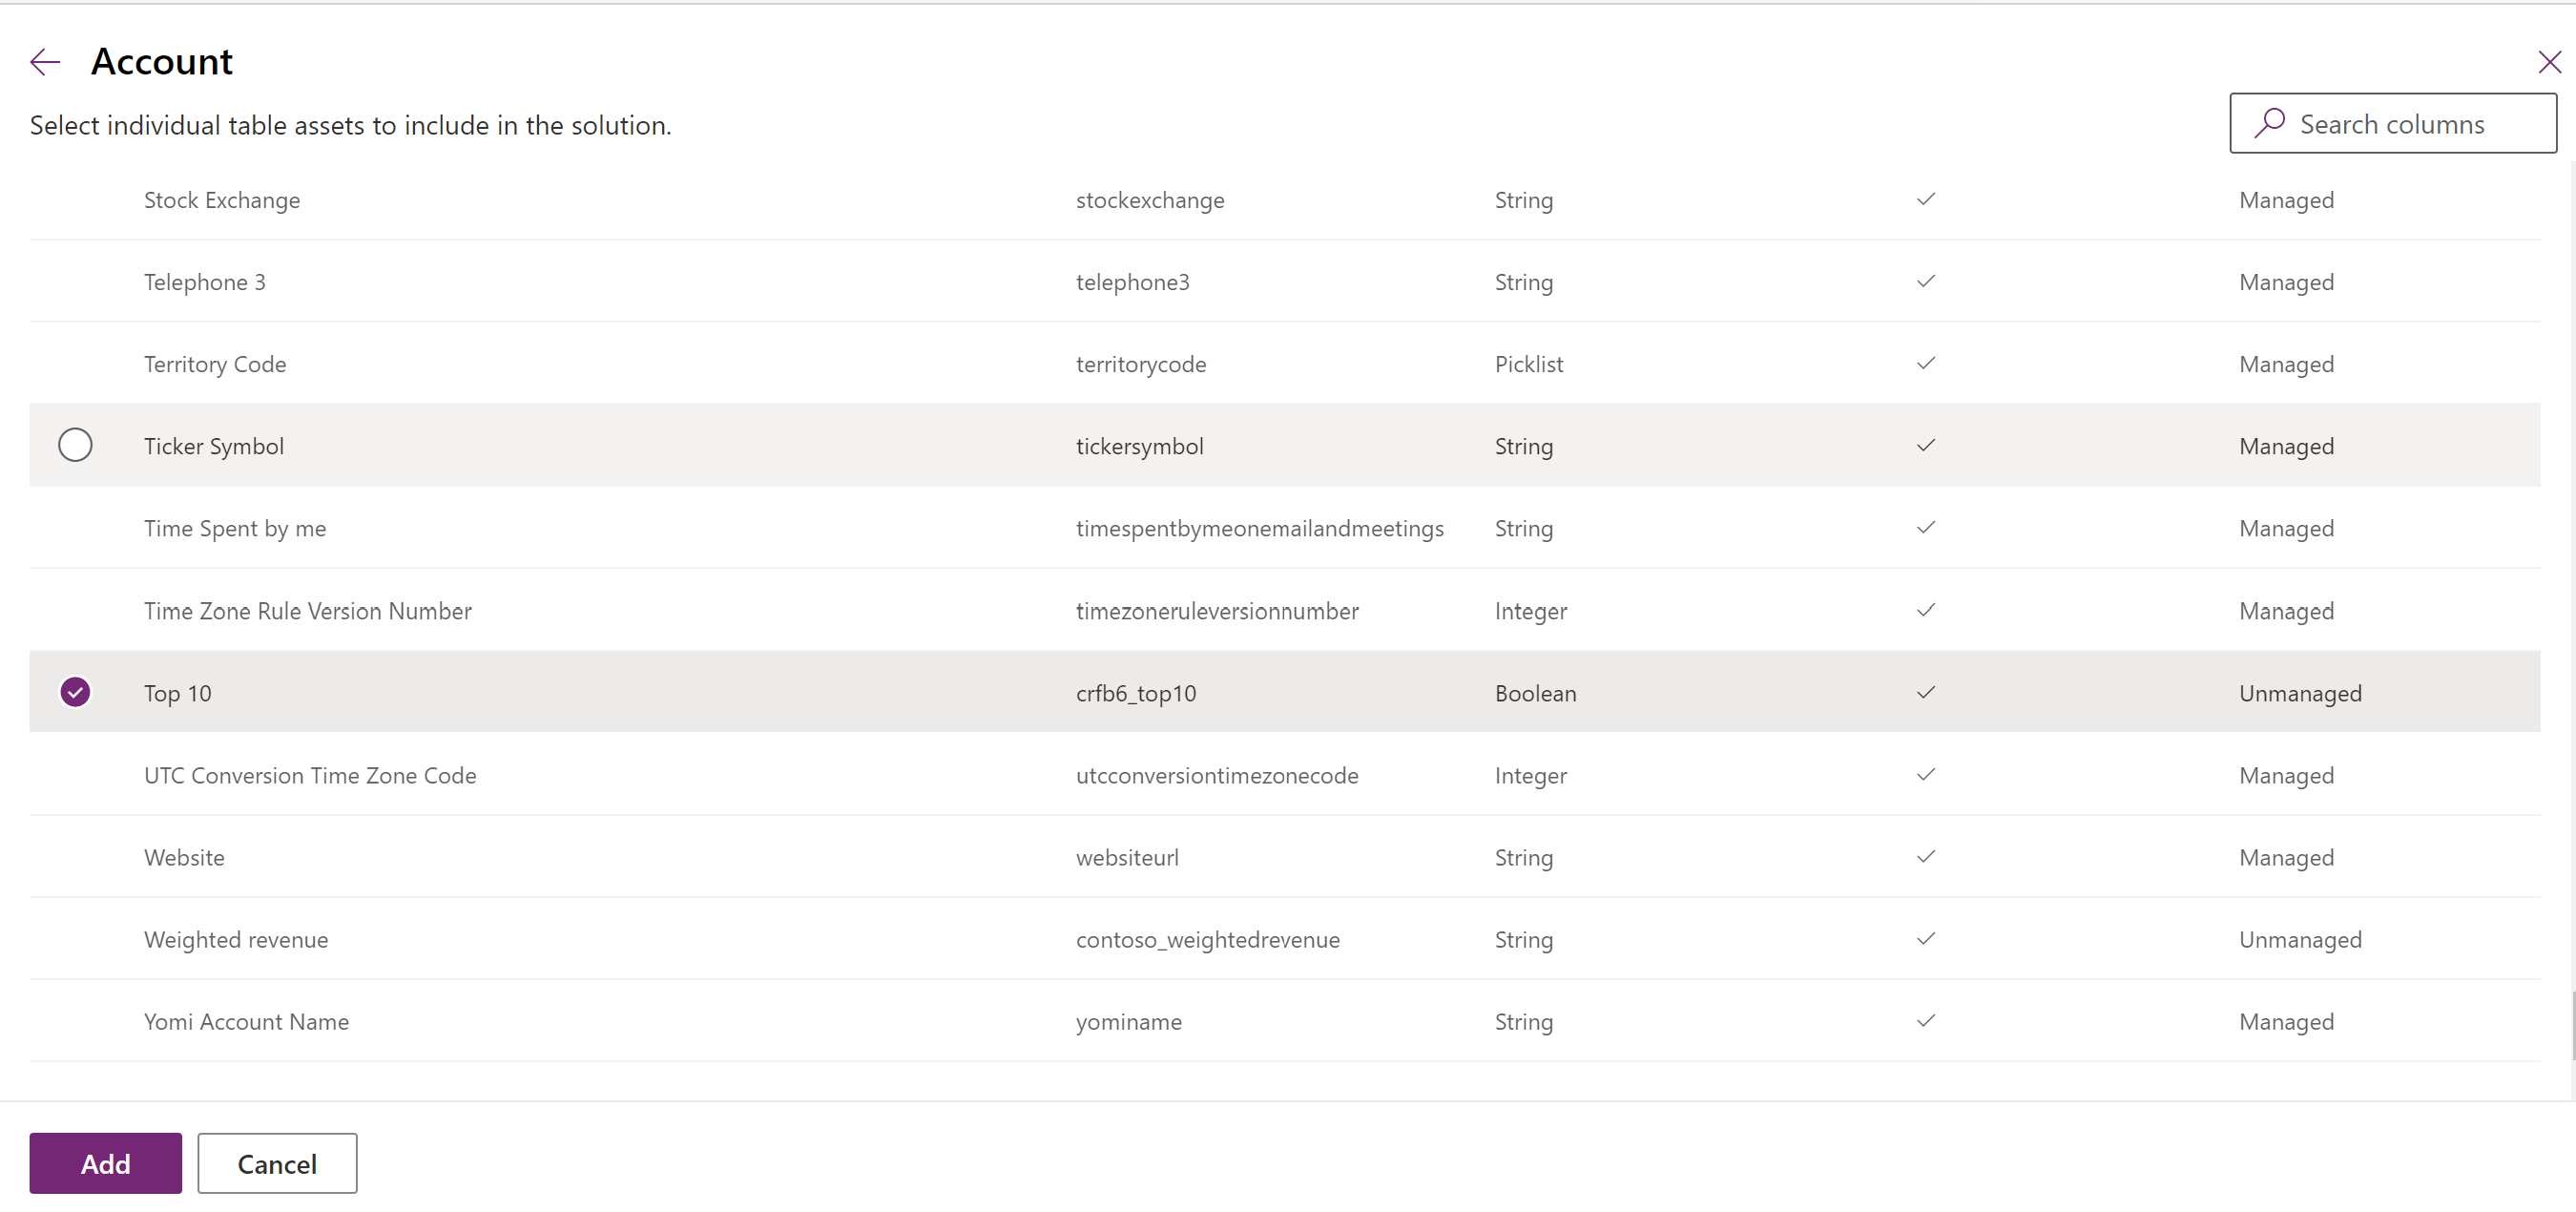Click the Search columns input field
This screenshot has height=1212, width=2576.
pyautogui.click(x=2396, y=123)
